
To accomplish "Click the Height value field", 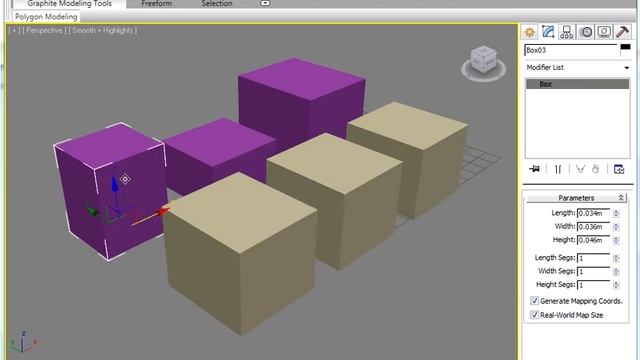I will click(594, 240).
